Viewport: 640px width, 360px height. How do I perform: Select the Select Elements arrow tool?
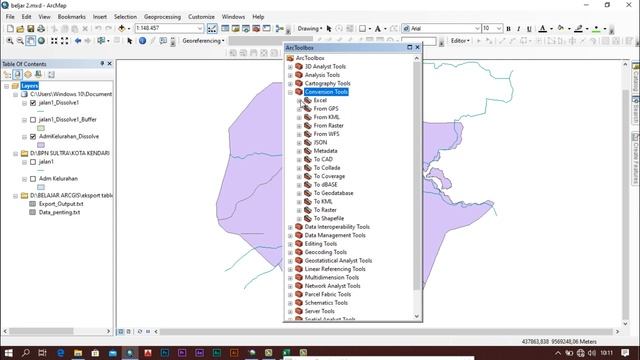click(x=130, y=41)
